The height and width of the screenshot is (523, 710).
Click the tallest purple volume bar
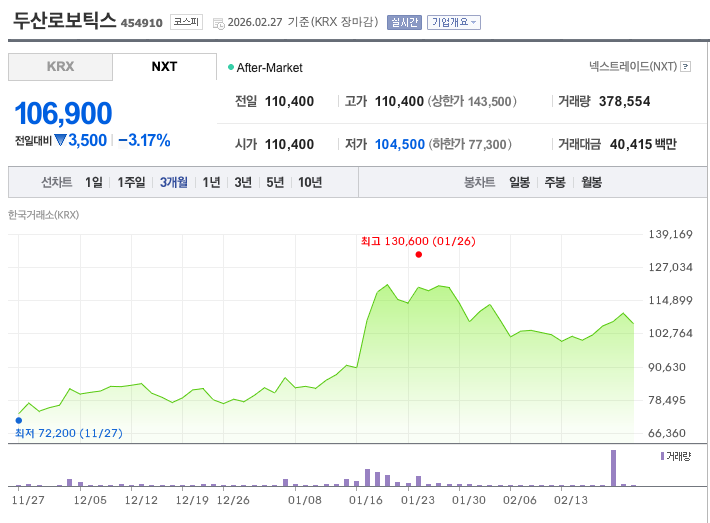pyautogui.click(x=614, y=468)
